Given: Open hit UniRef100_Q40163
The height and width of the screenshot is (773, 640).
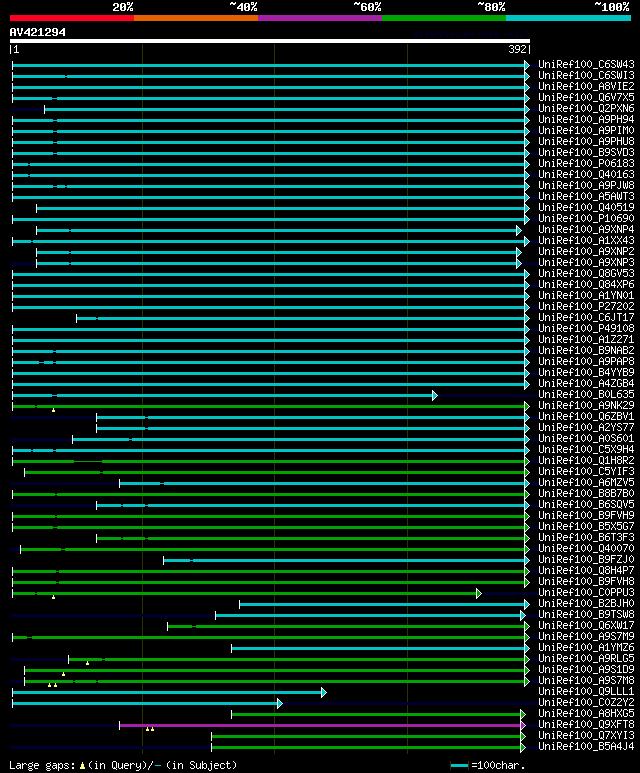Looking at the screenshot, I should (x=586, y=175).
